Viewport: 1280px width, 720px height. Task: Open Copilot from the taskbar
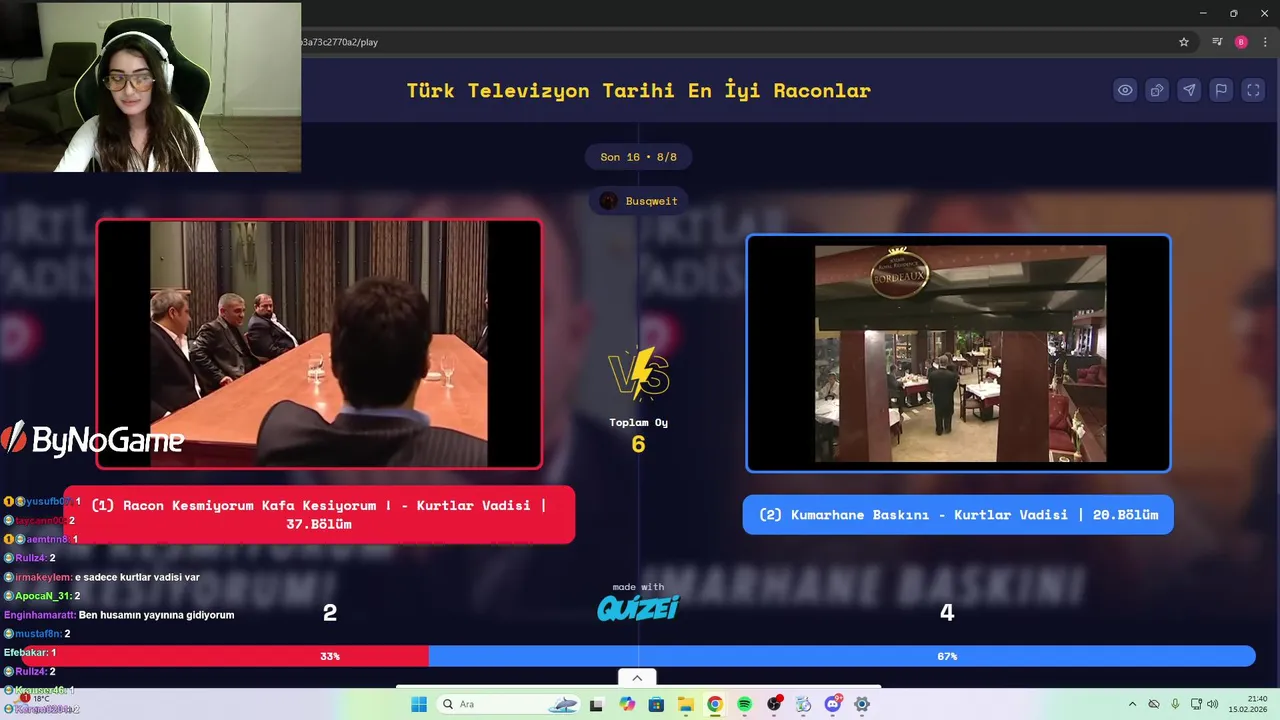(627, 704)
